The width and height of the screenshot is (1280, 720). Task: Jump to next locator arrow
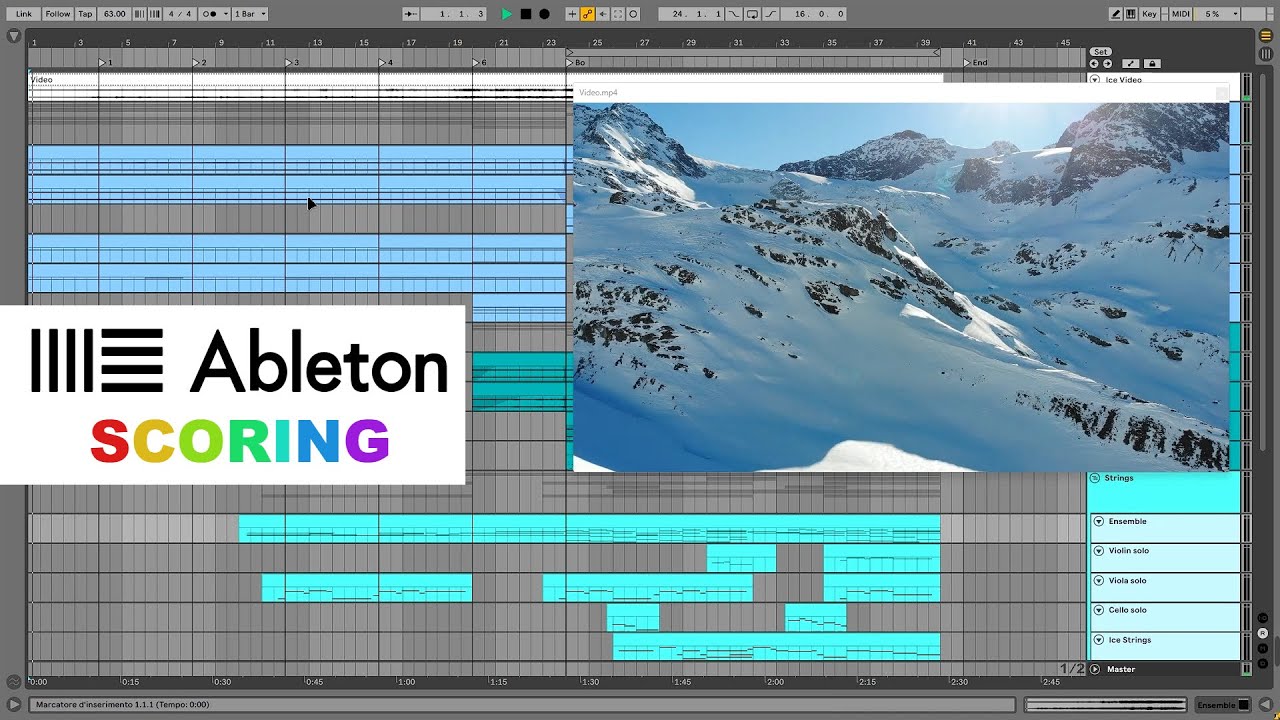click(1107, 63)
